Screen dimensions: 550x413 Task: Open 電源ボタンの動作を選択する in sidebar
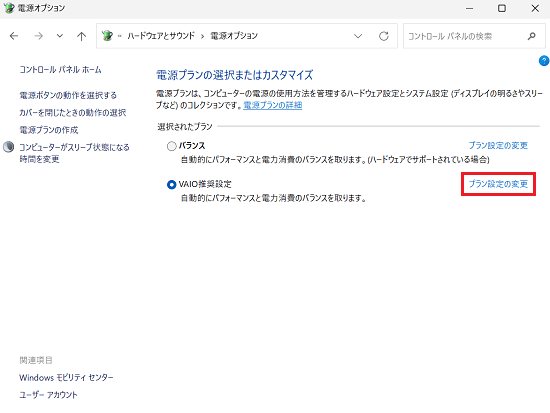pyautogui.click(x=68, y=95)
